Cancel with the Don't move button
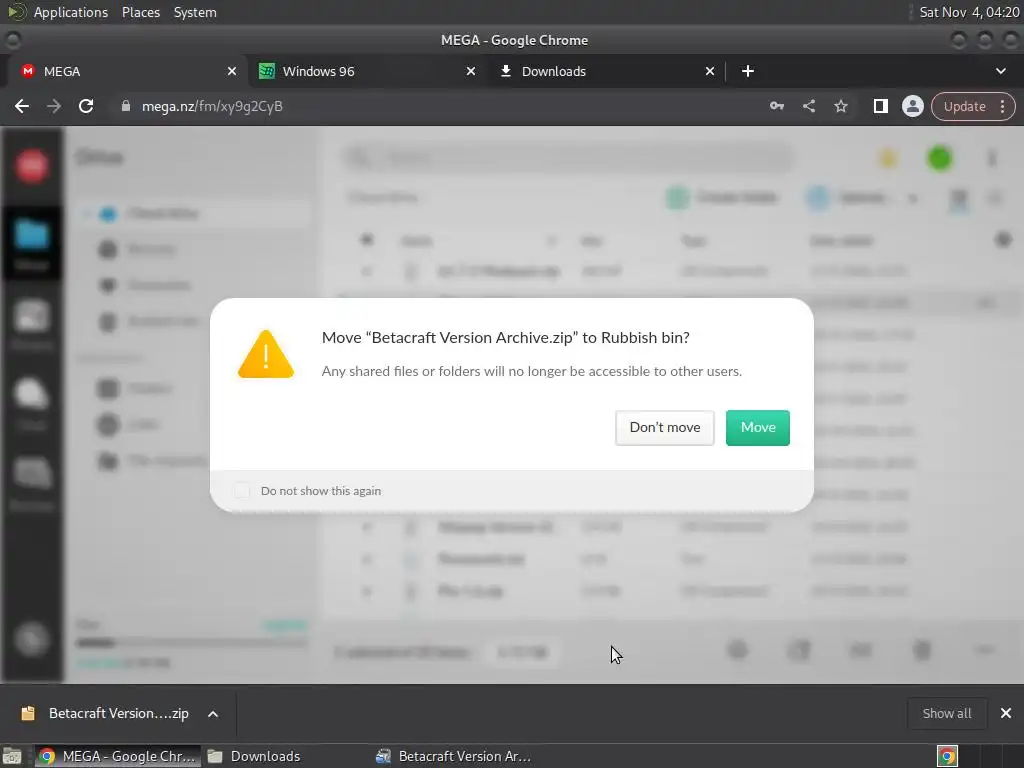The height and width of the screenshot is (768, 1024). click(665, 428)
